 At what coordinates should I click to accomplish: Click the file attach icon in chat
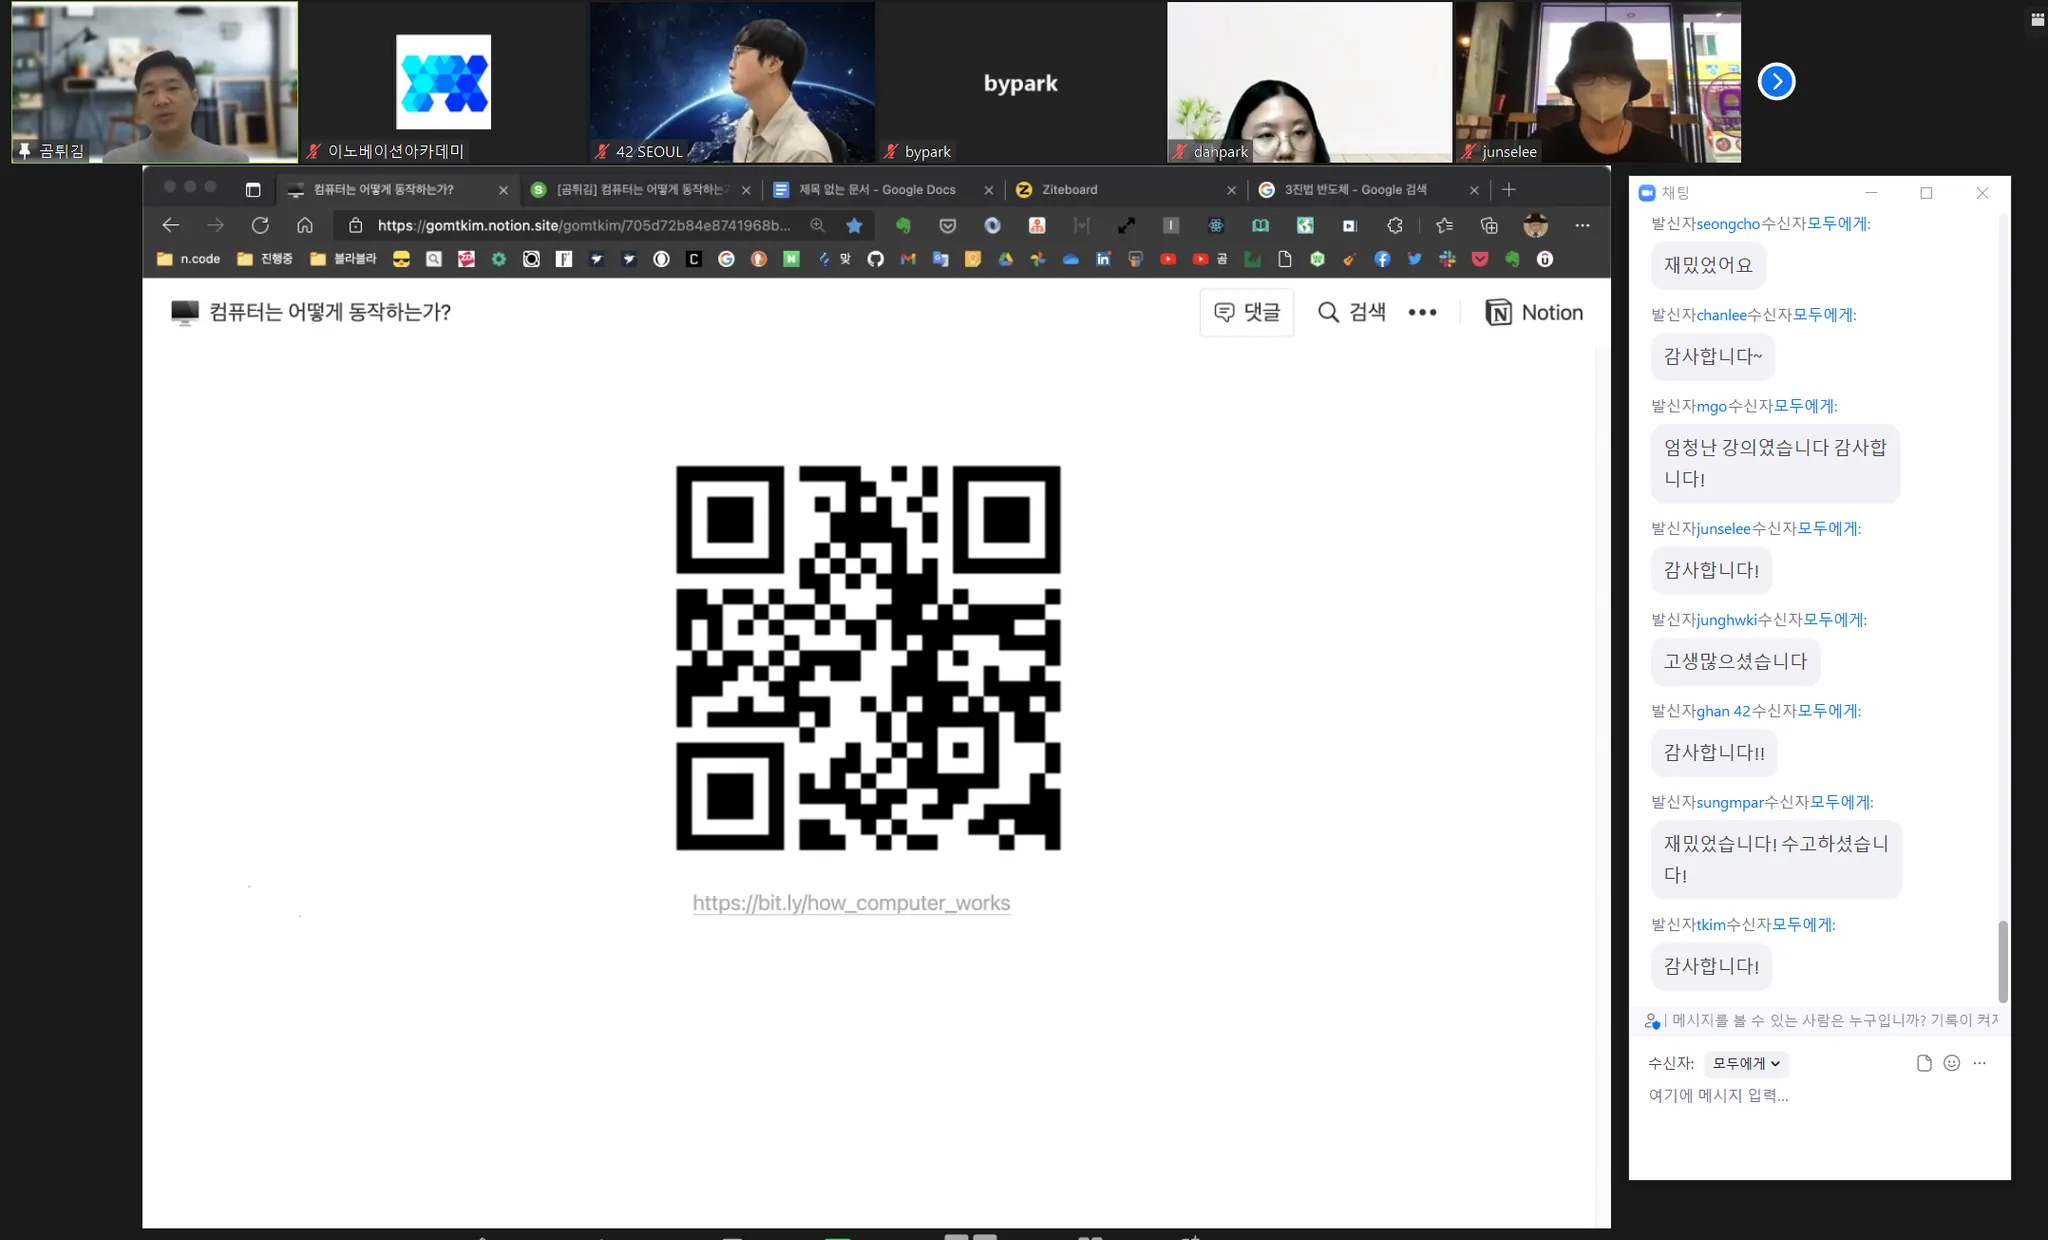(x=1923, y=1063)
